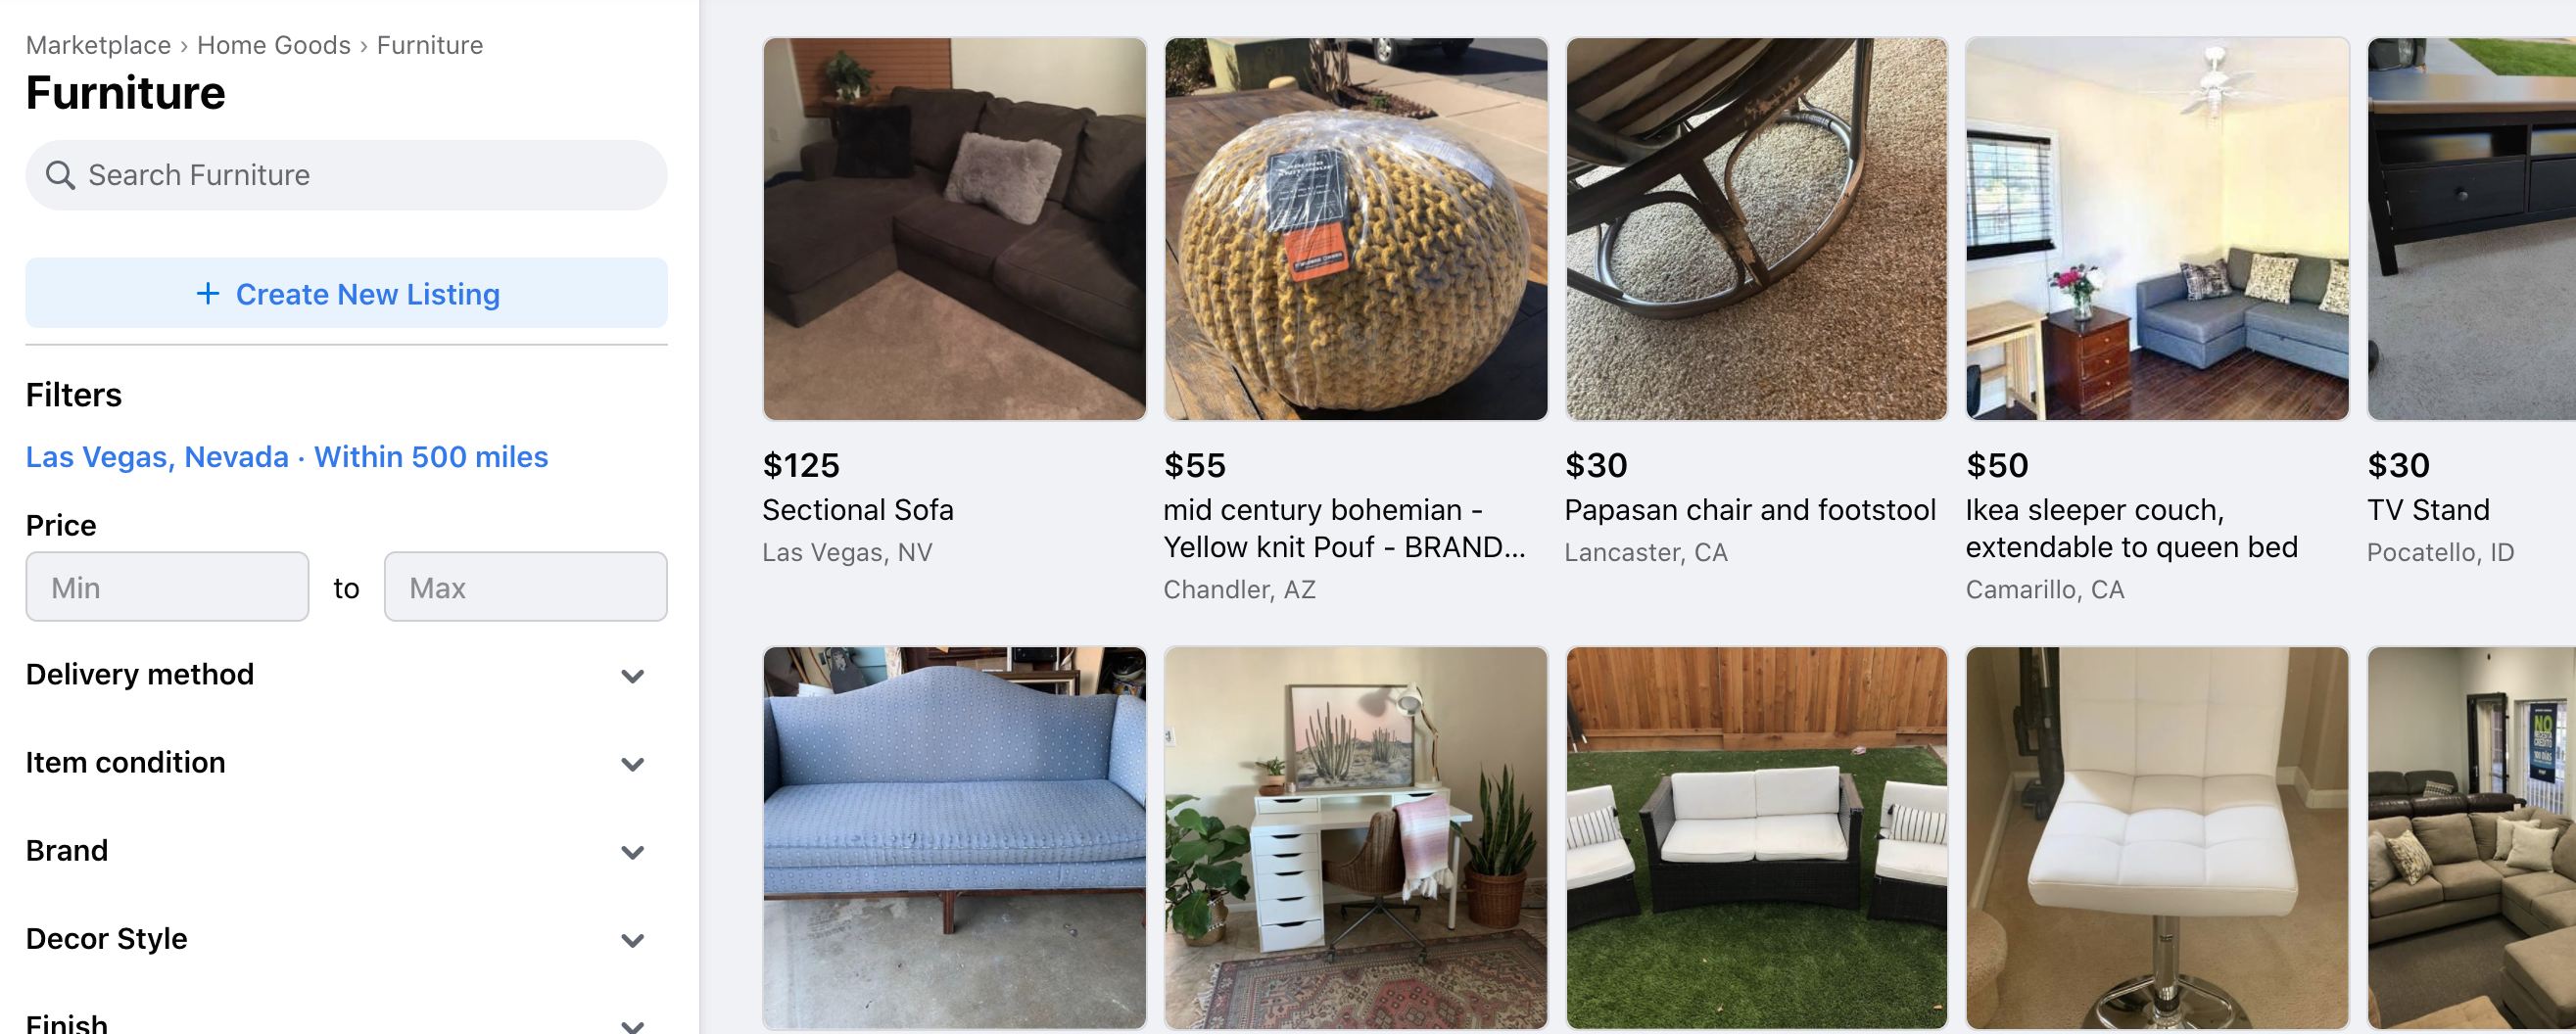
Task: Go to Marketplace breadcrumb
Action: point(98,45)
